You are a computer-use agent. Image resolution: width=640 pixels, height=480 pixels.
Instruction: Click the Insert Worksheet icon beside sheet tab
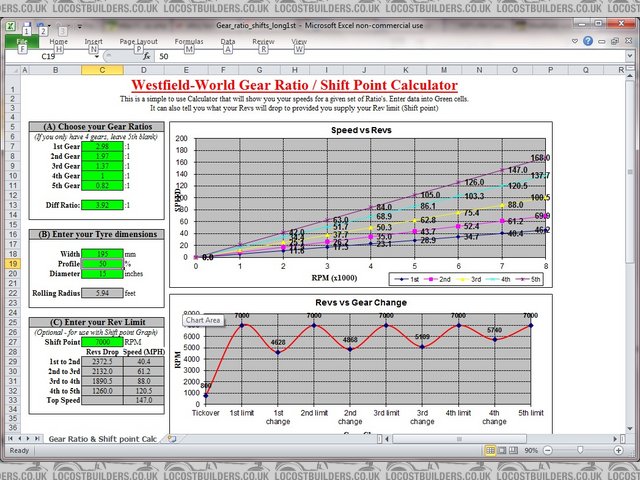click(x=172, y=439)
